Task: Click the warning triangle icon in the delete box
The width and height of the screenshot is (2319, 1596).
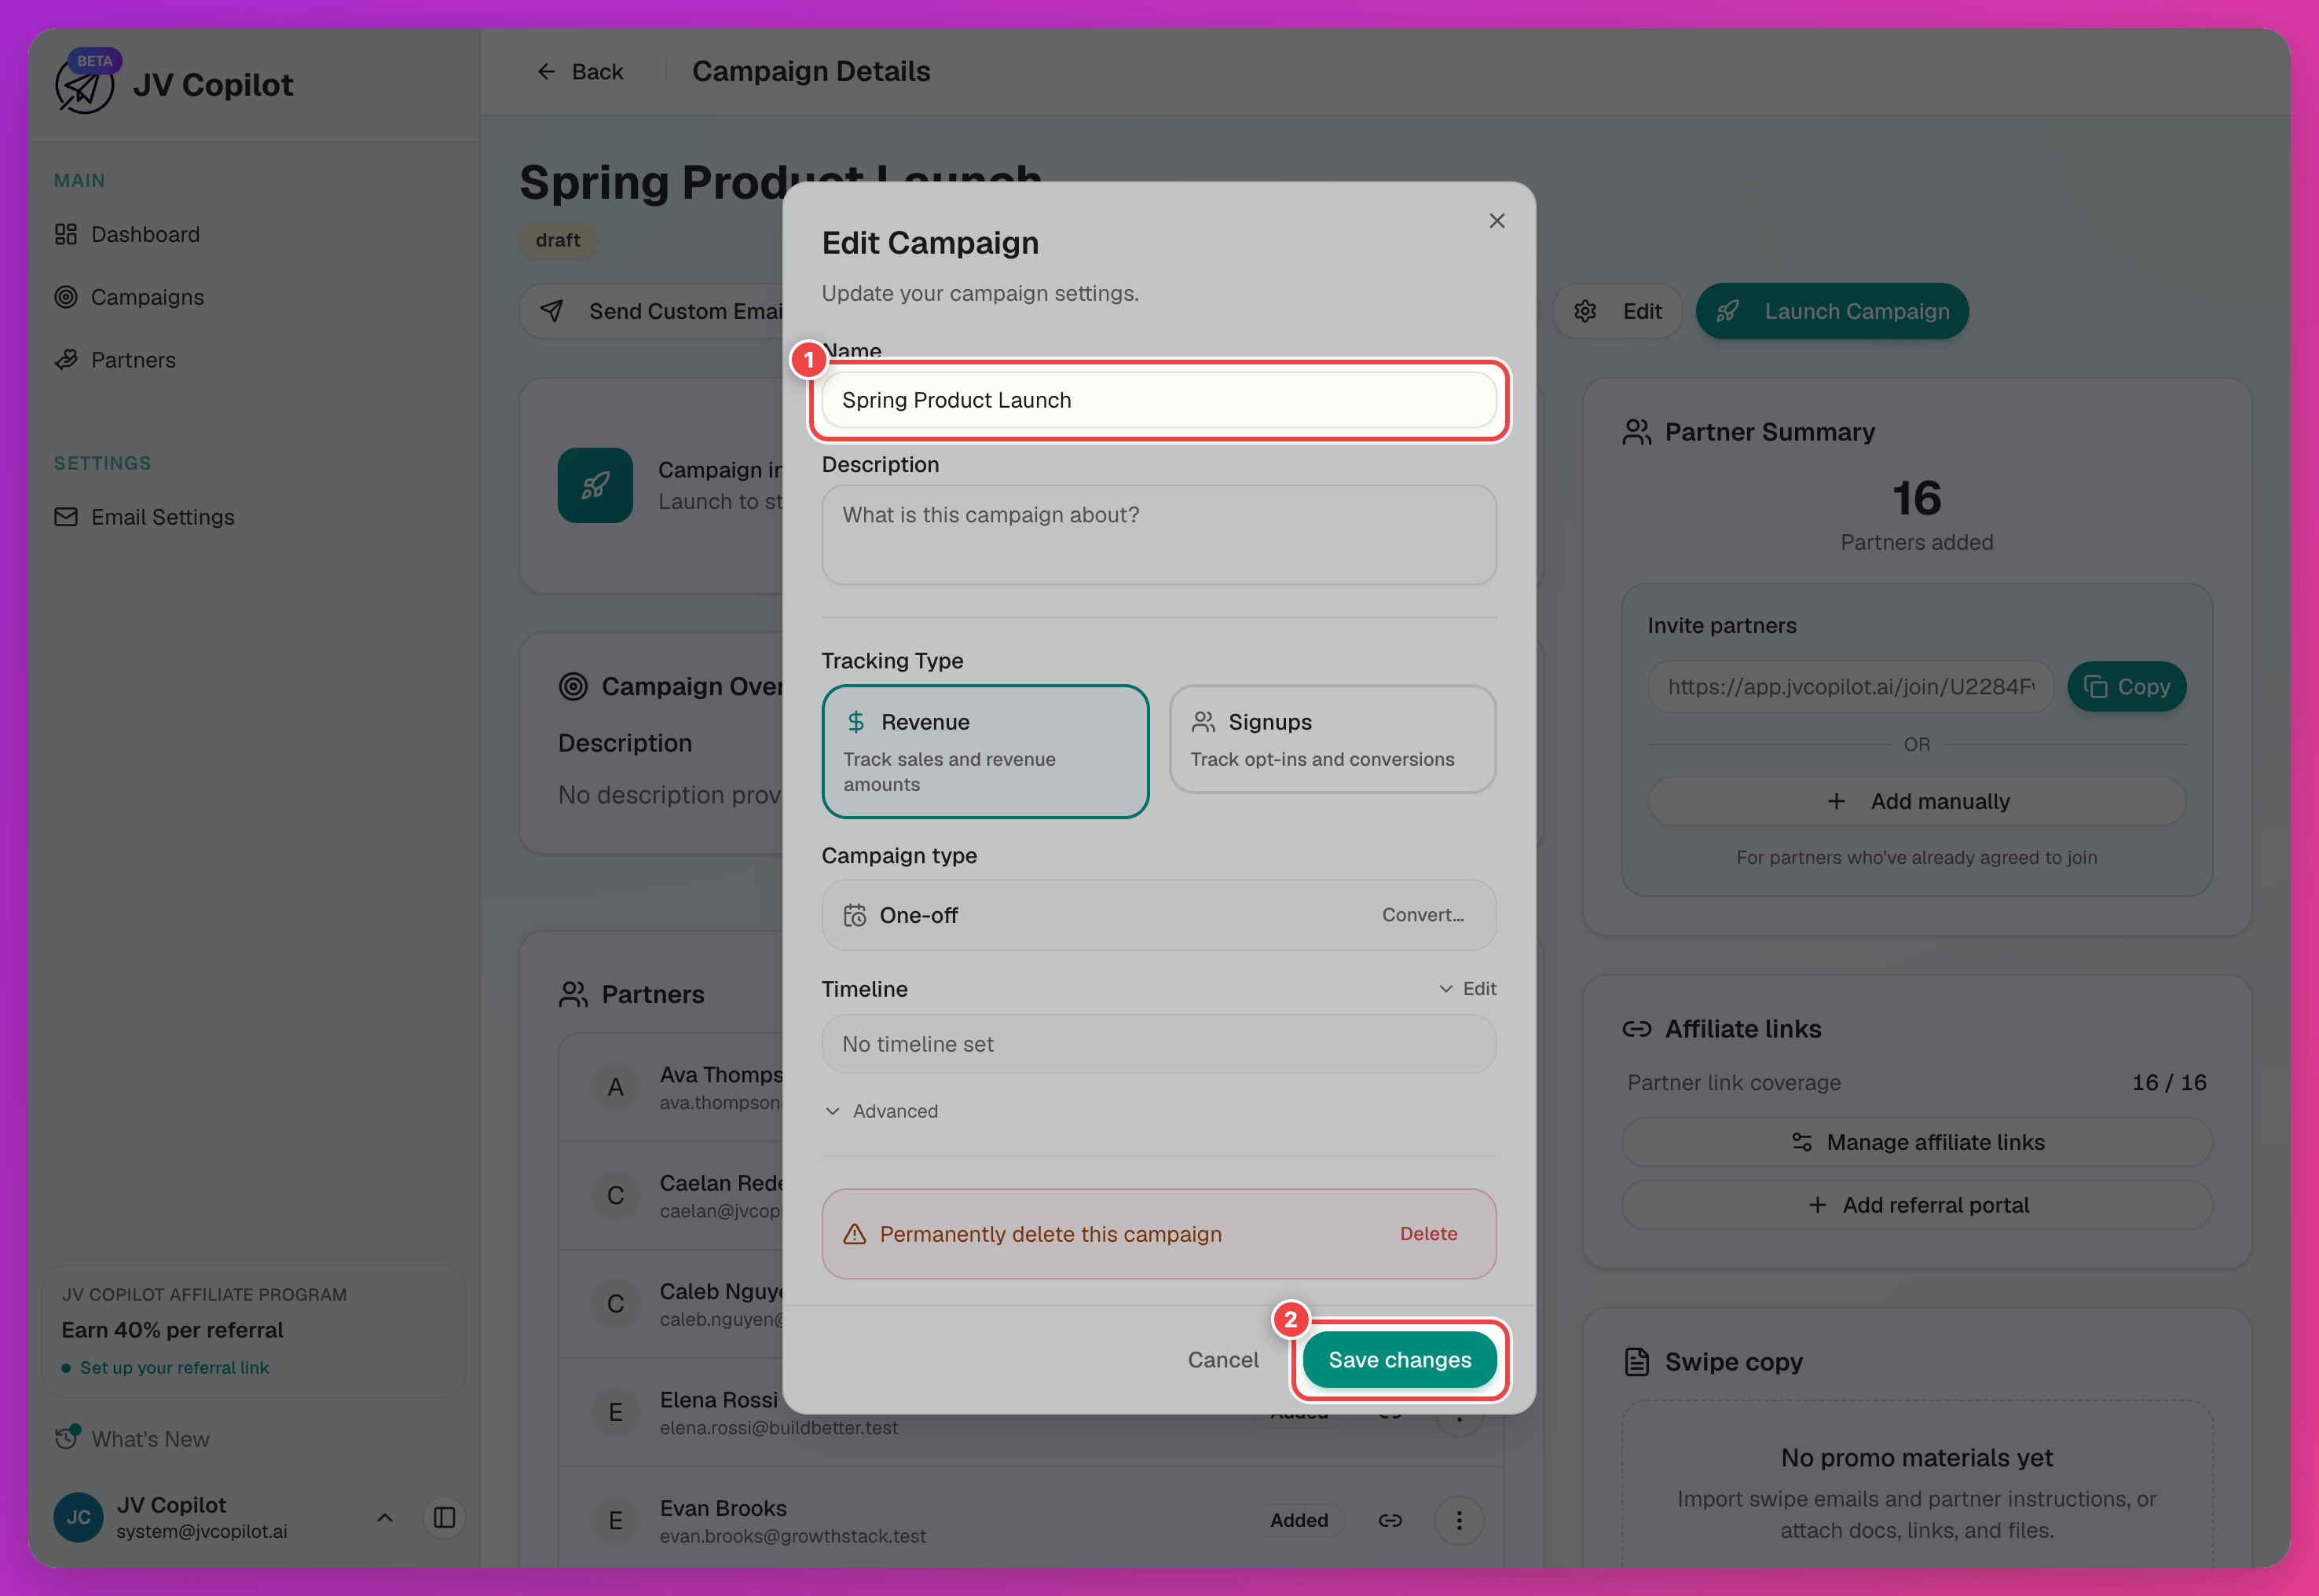Action: [854, 1234]
